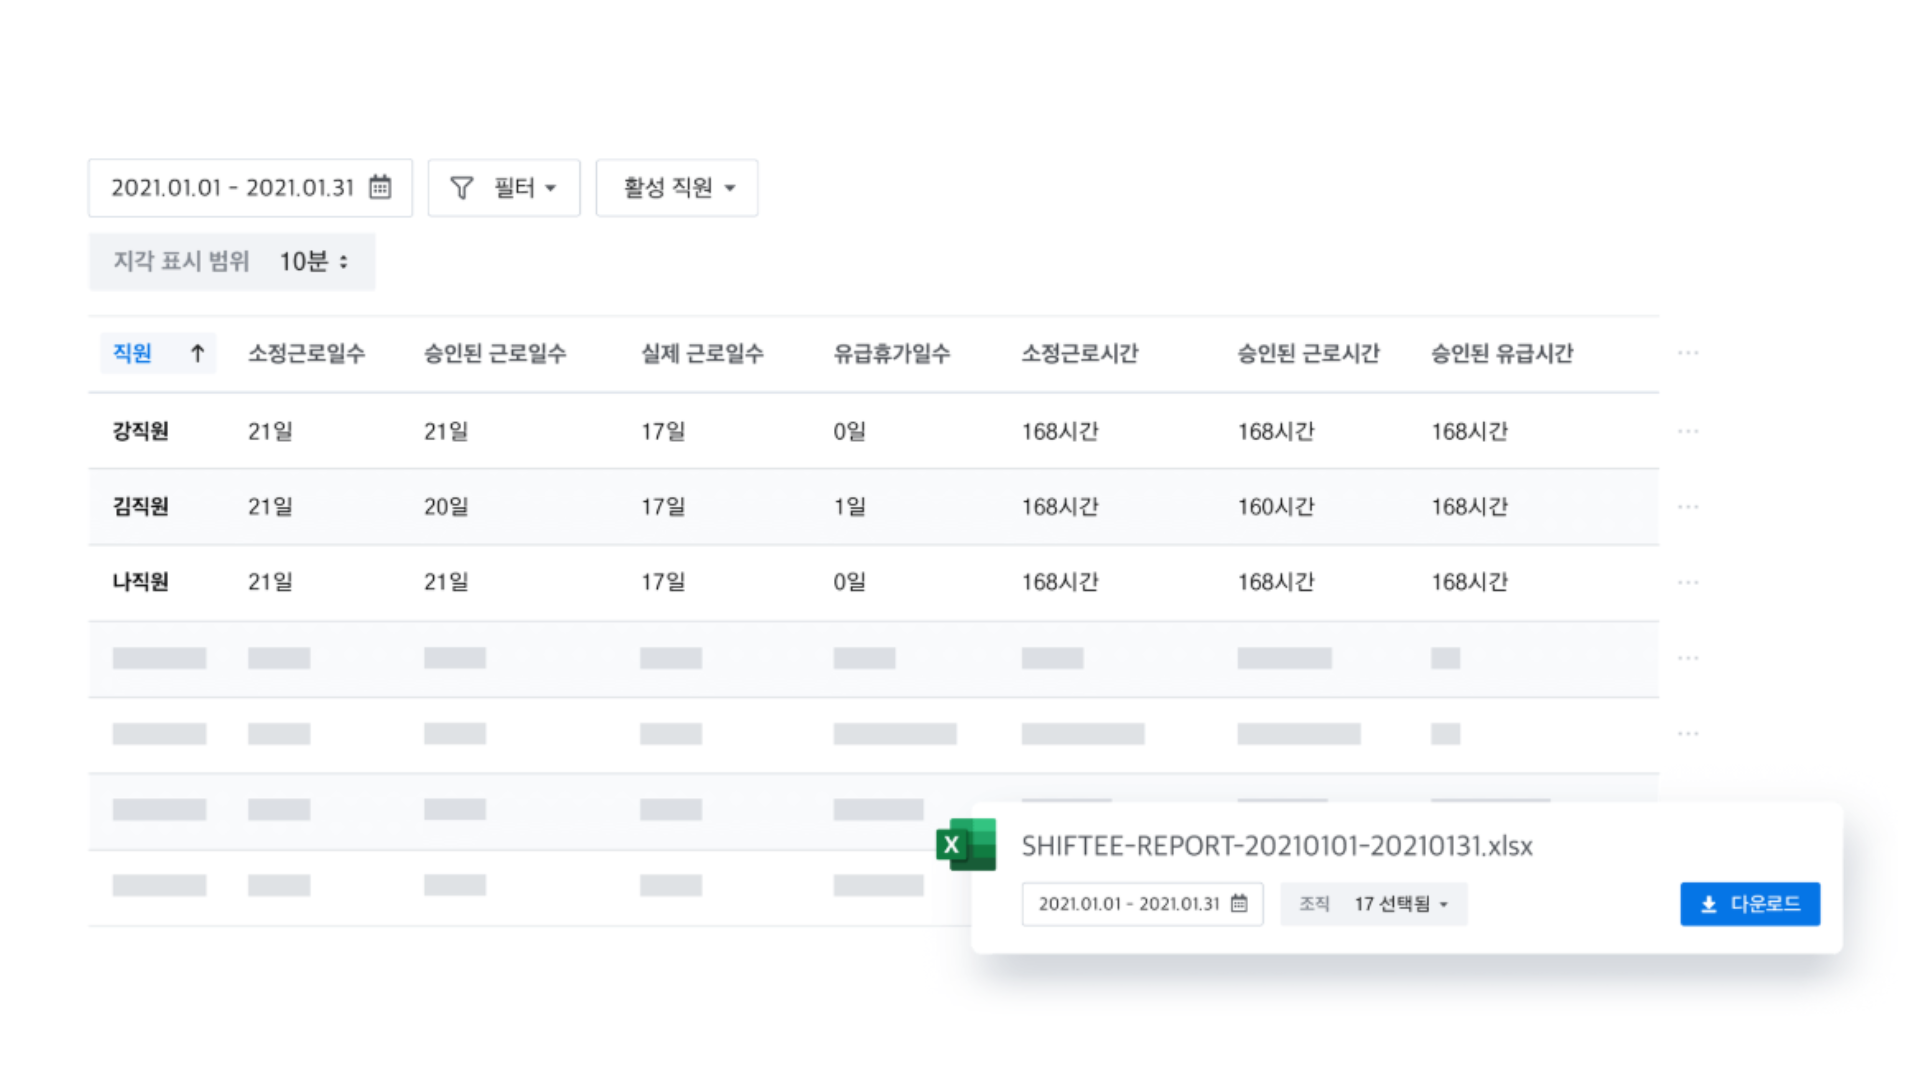Open more options for 강직원 row
1920x1080 pixels.
[1688, 431]
